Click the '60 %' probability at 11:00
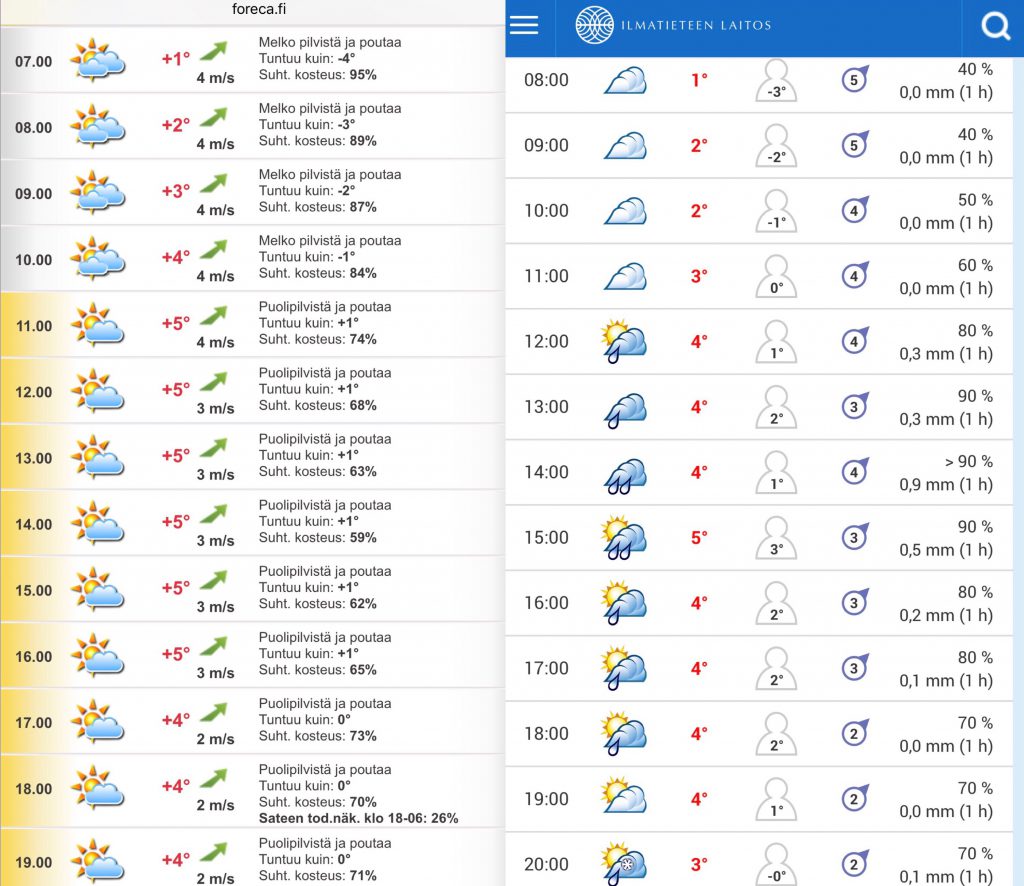Screen dimensions: 1024x886 click(x=975, y=266)
